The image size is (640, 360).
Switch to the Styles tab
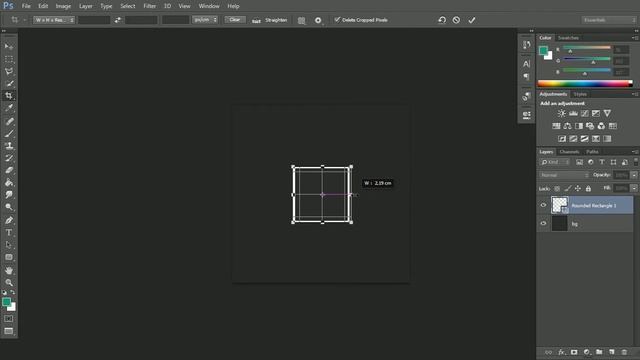[x=580, y=94]
